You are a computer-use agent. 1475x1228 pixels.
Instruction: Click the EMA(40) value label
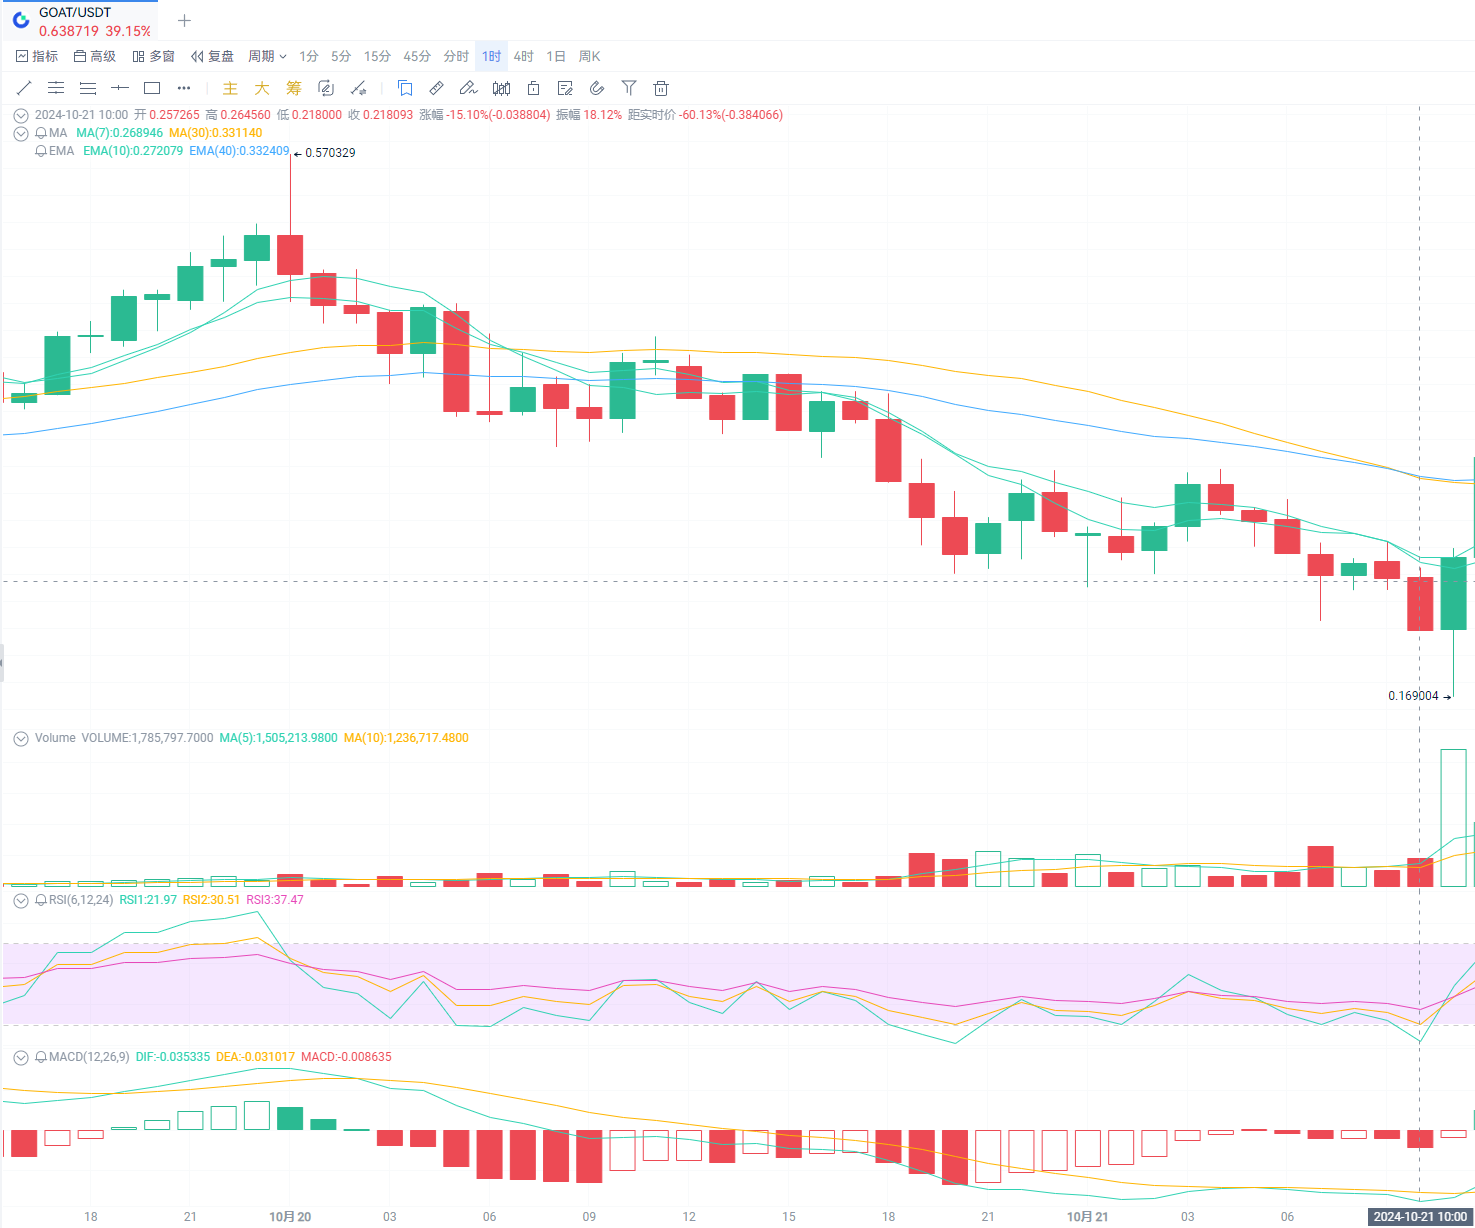click(x=239, y=151)
